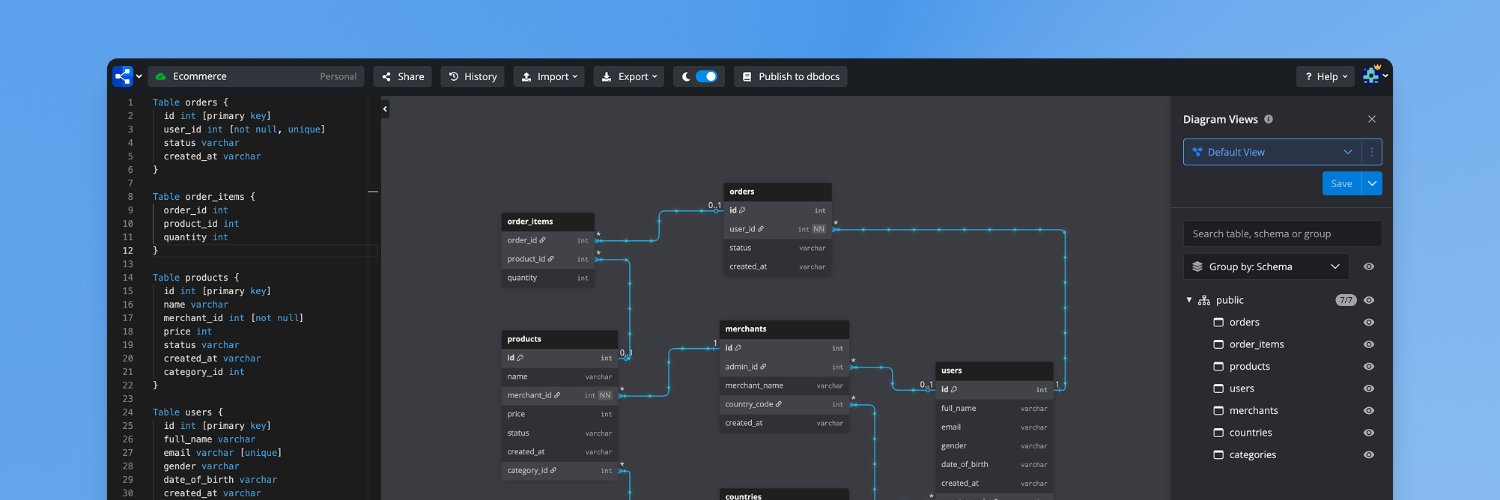
Task: Toggle visibility of the public schema
Action: pos(1369,300)
